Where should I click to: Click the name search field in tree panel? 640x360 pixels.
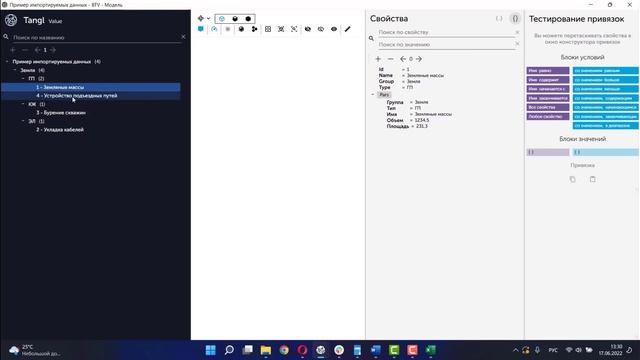click(x=96, y=37)
